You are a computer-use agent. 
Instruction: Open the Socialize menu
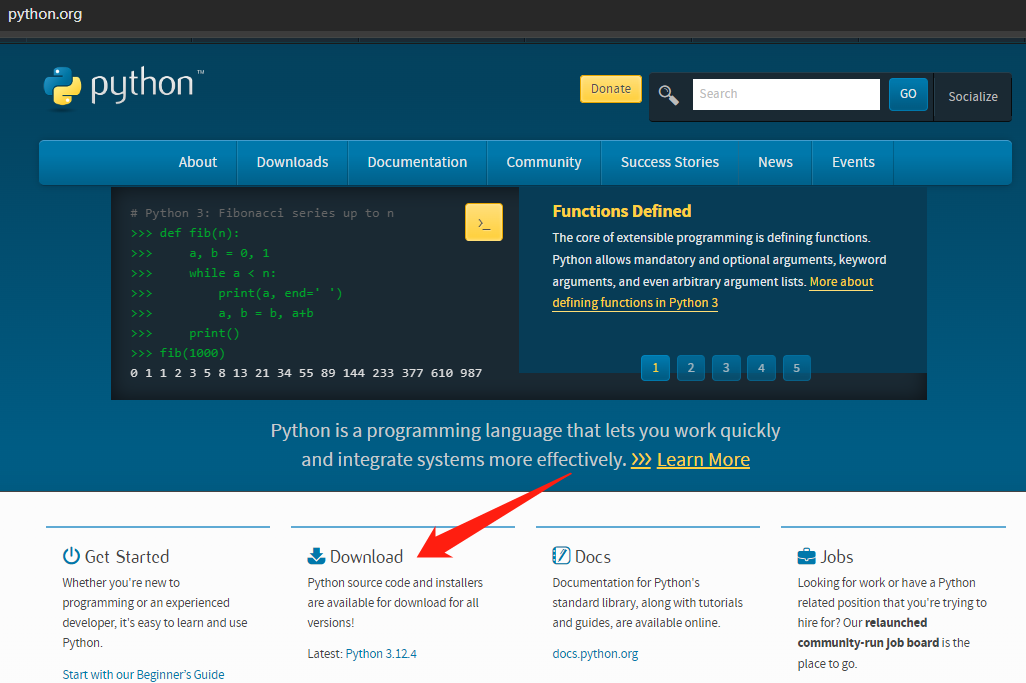973,97
